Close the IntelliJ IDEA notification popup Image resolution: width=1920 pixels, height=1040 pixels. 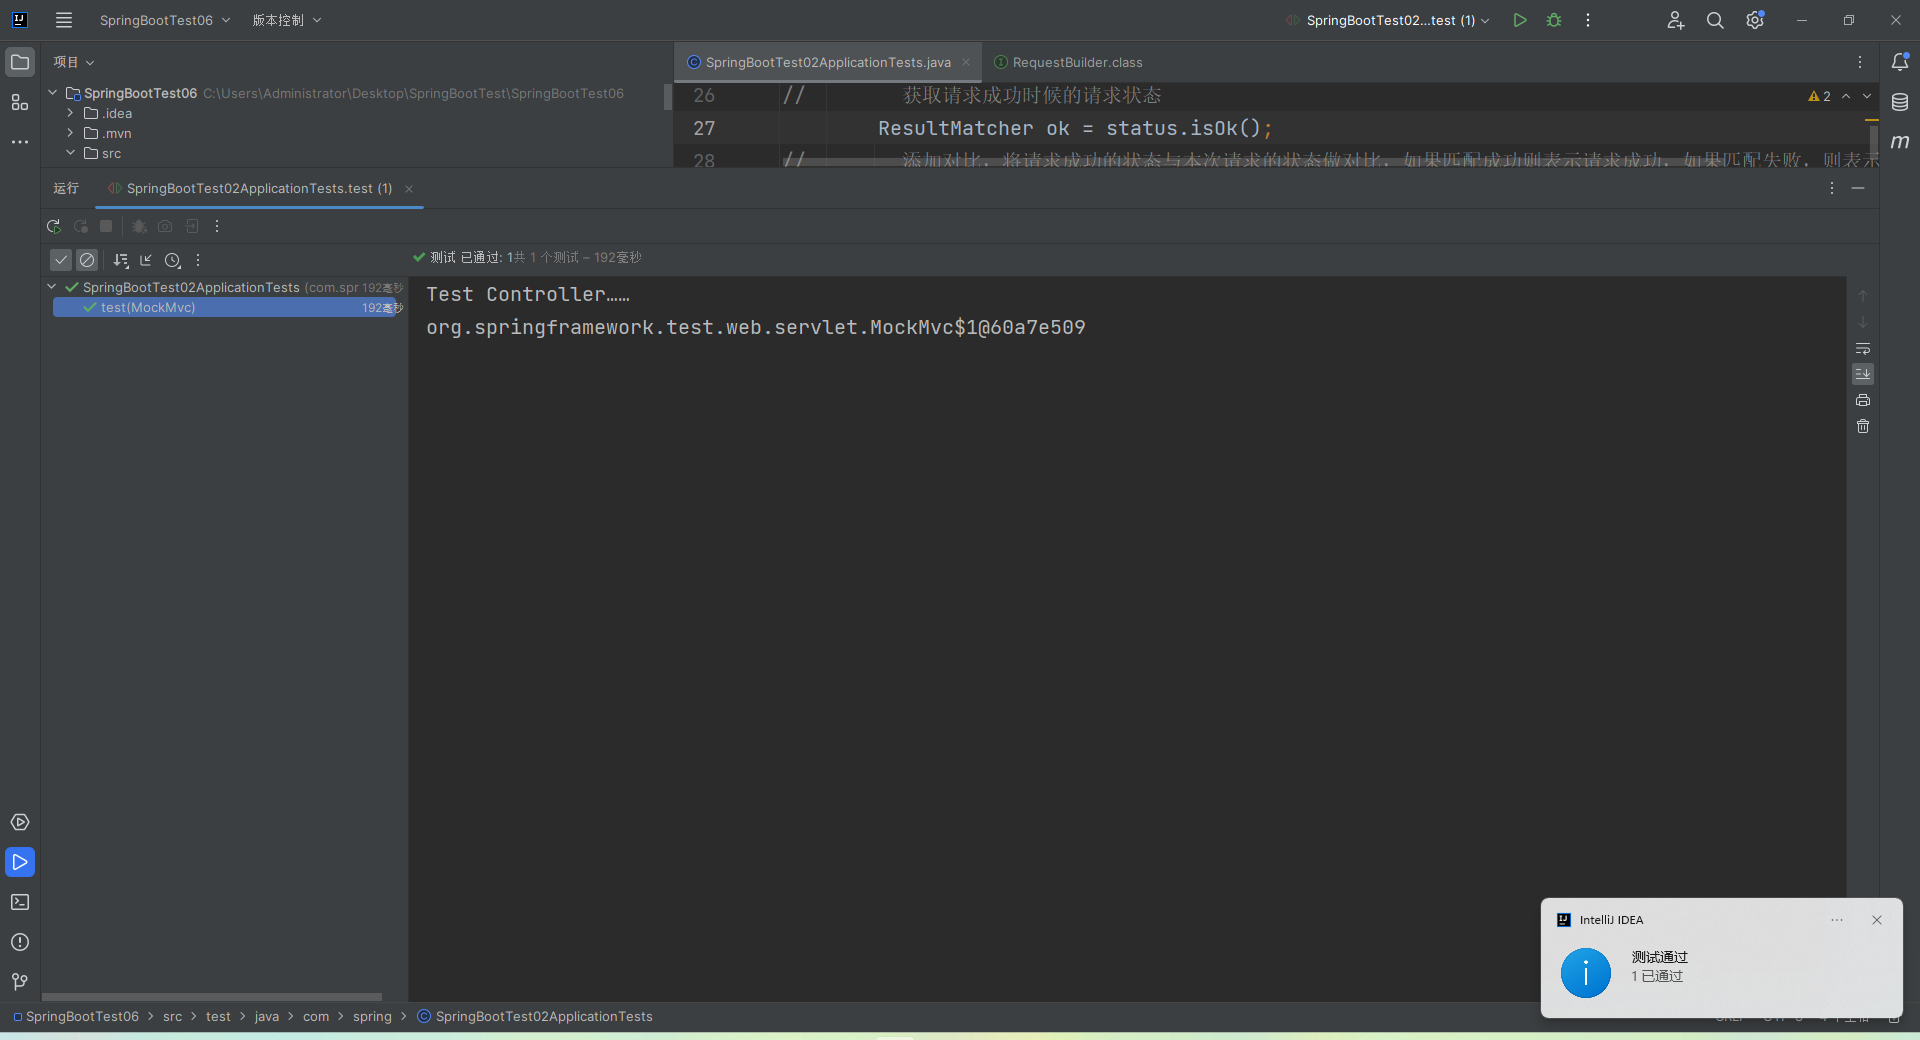tap(1877, 920)
